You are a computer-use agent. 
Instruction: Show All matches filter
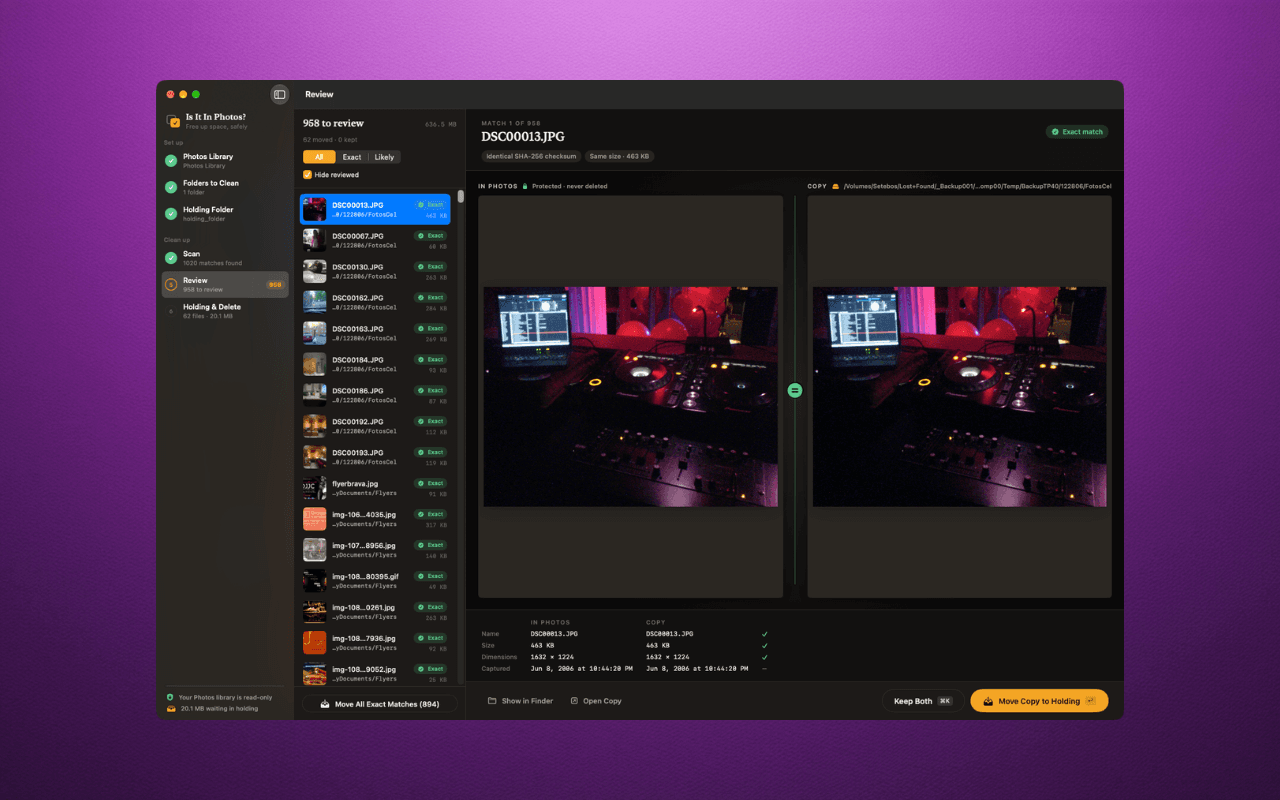(x=319, y=157)
